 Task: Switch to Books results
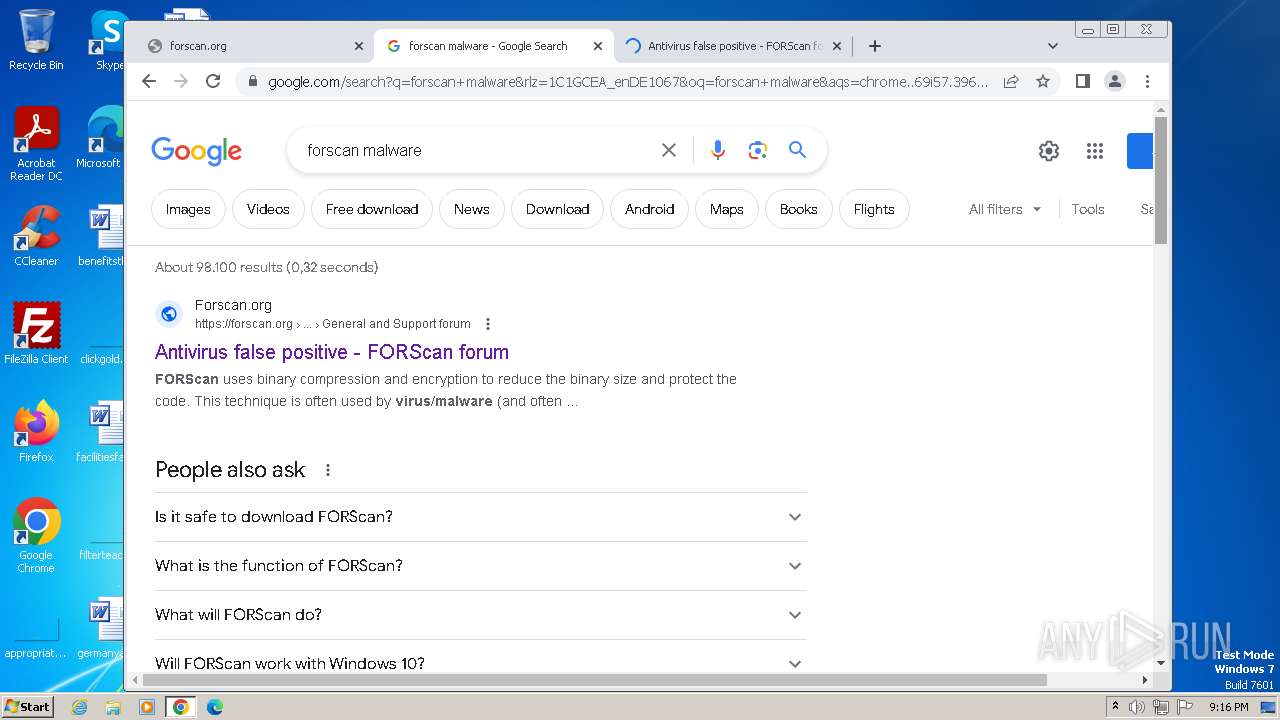pos(799,209)
